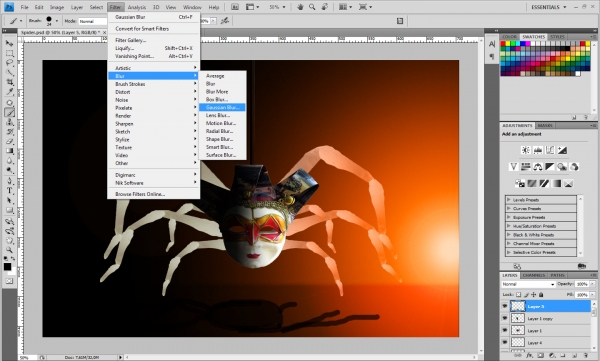
Task: Click the foreground color swatch
Action: 7,267
